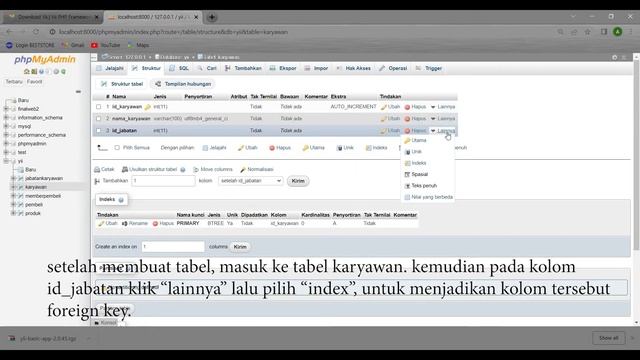The width and height of the screenshot is (640, 360).
Task: Expand the finalweb2 database node
Action: 6,109
